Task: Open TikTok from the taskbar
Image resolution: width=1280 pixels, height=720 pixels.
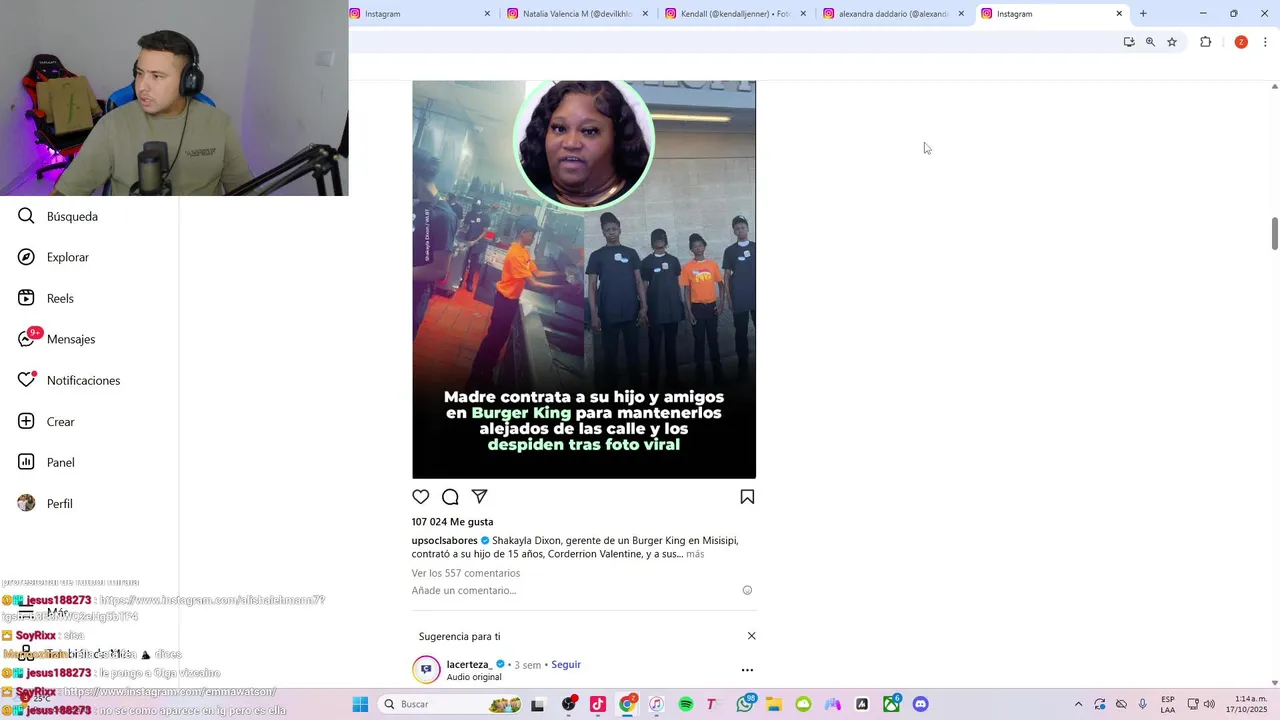Action: pyautogui.click(x=598, y=704)
